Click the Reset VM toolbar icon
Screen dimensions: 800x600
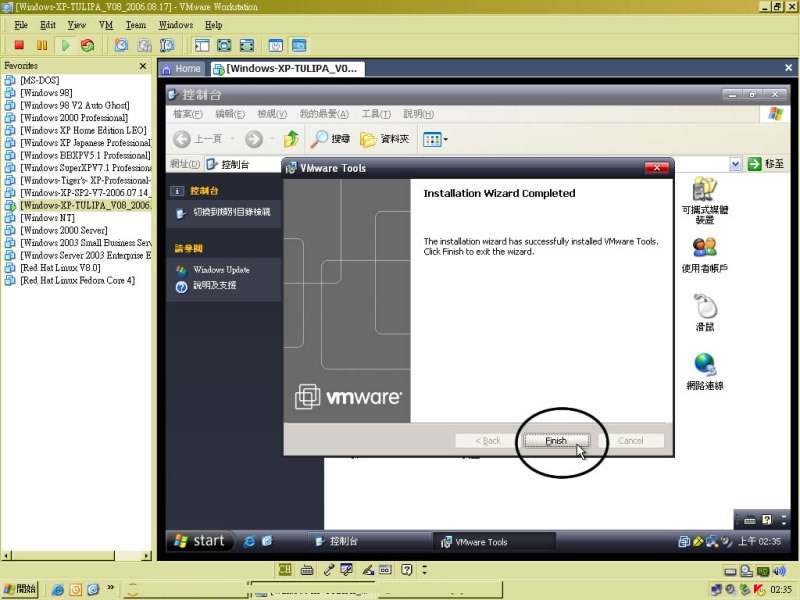[88, 45]
